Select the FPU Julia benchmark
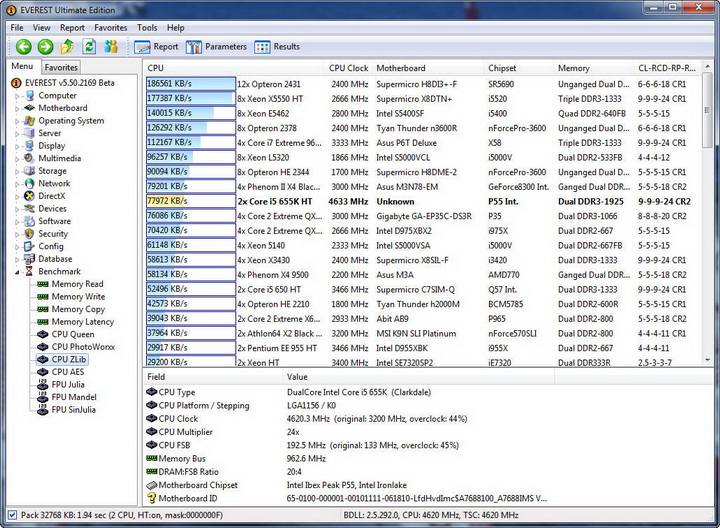 coord(68,385)
